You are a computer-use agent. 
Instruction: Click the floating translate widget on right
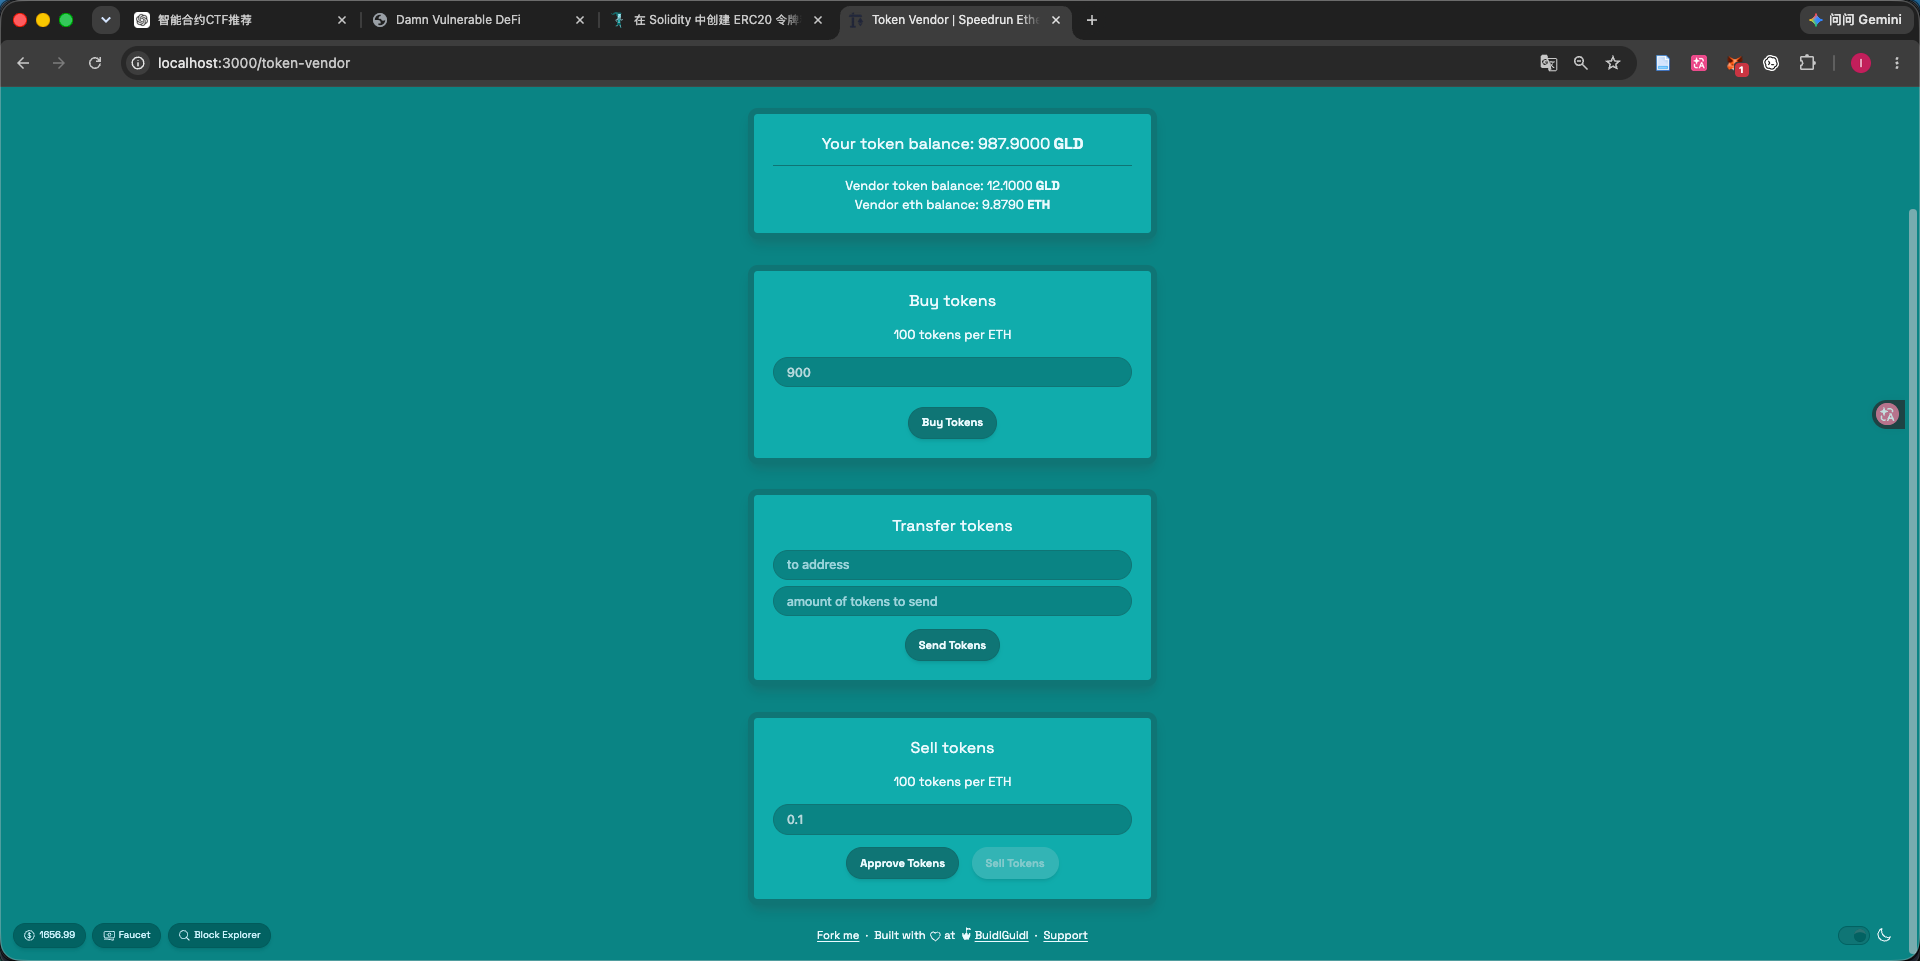tap(1887, 414)
